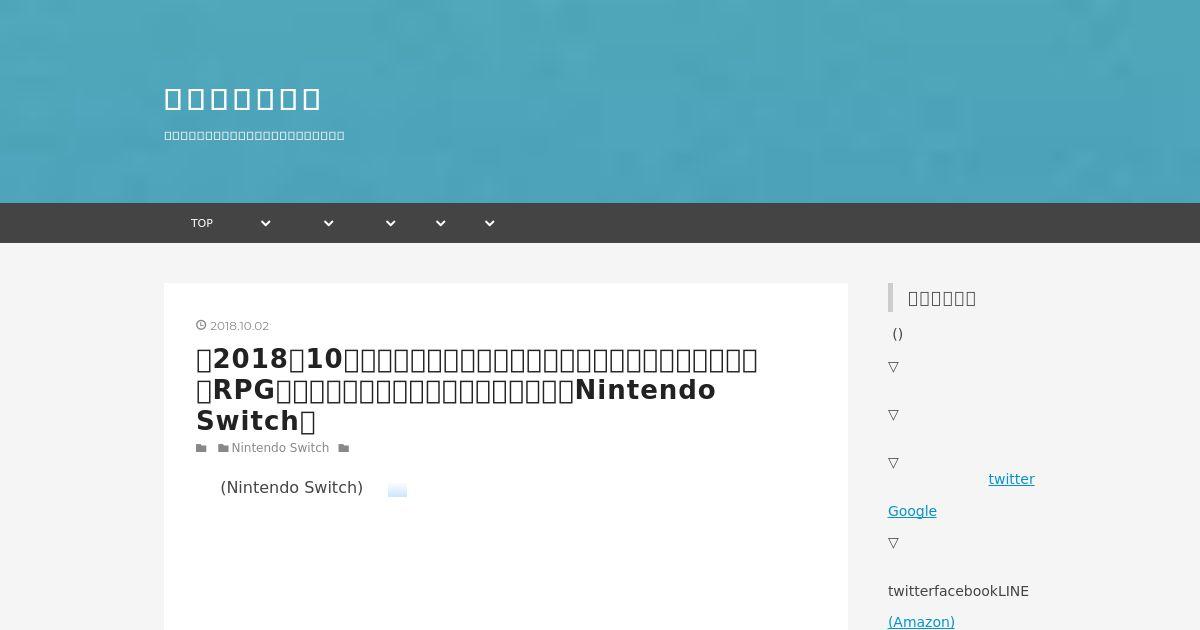Expand the last navigation bar dropdown chevron

489,223
